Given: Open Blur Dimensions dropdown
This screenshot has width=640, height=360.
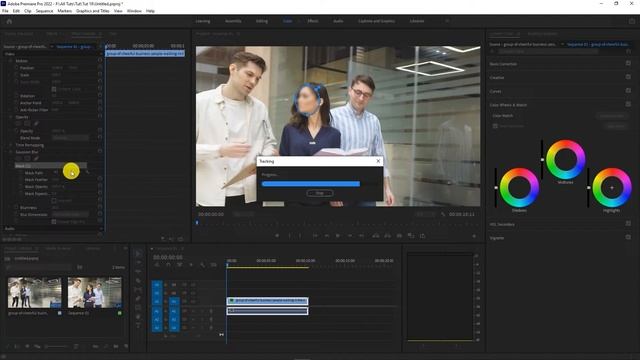Looking at the screenshot, I should point(70,214).
